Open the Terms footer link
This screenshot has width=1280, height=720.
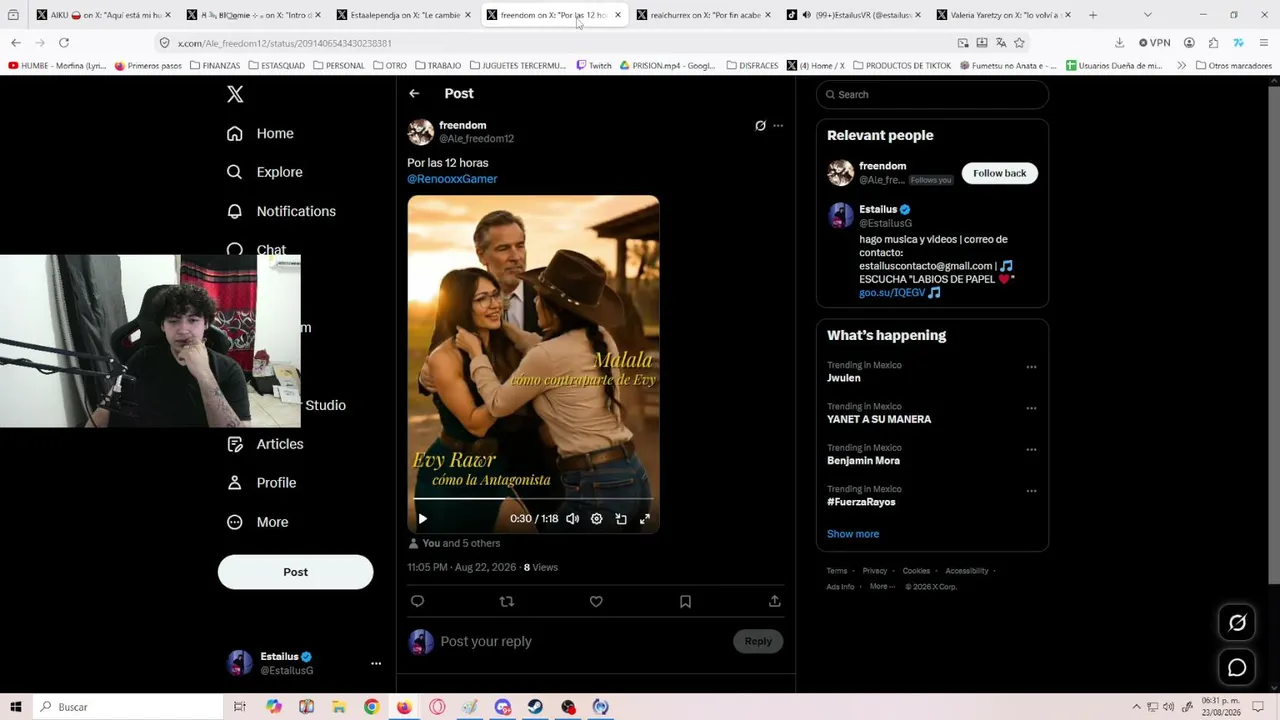point(837,571)
